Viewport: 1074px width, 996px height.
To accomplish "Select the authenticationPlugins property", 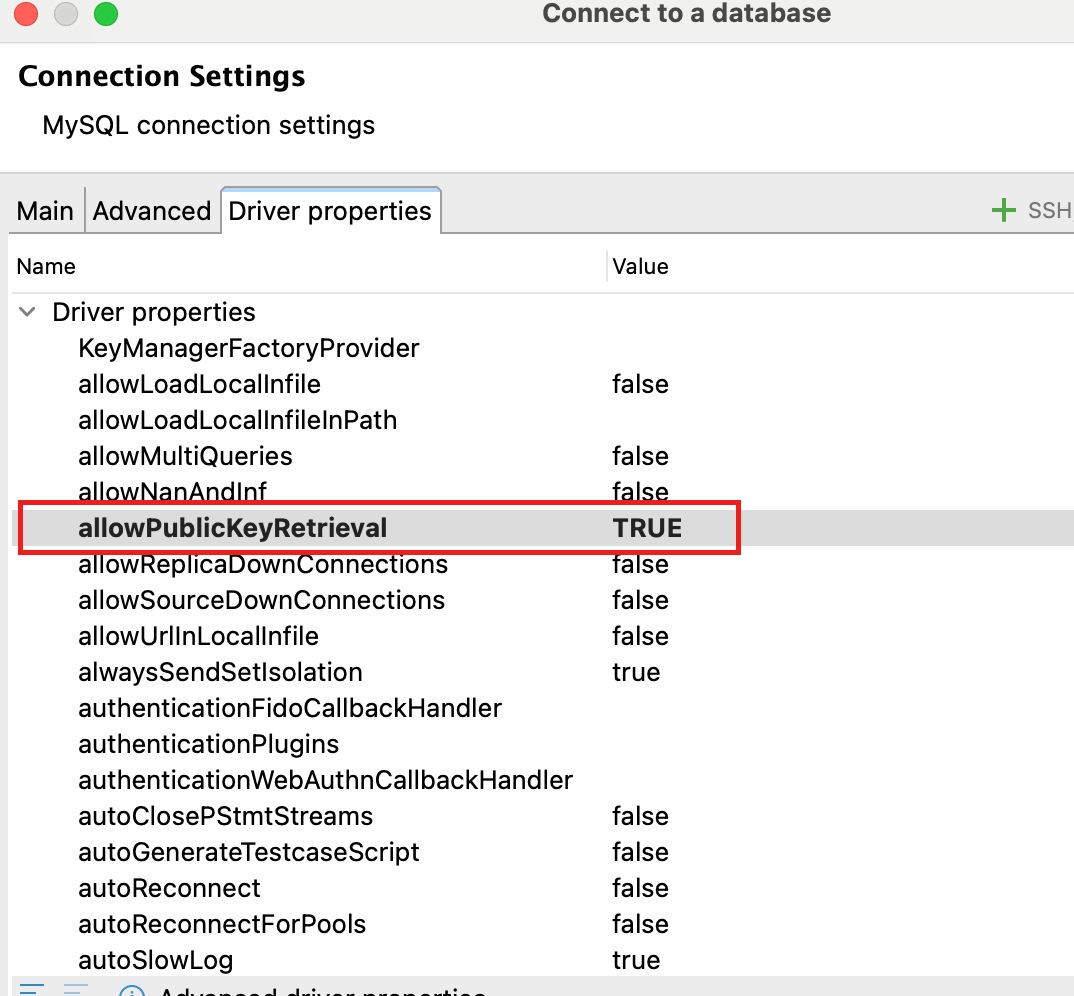I will pos(208,744).
